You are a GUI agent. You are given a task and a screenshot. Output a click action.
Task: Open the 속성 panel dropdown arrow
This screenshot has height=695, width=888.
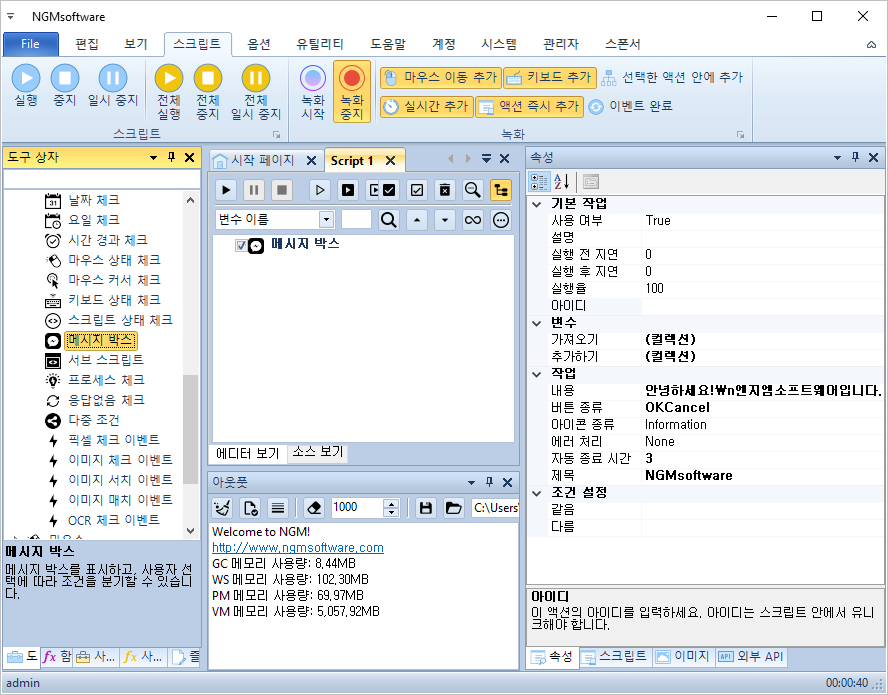(x=837, y=157)
